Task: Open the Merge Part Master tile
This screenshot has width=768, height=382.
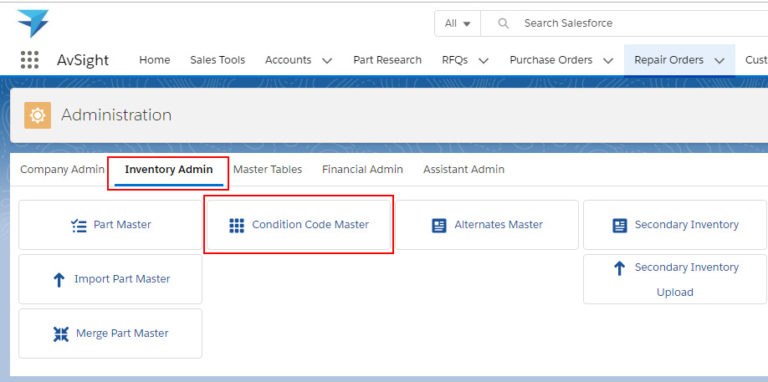Action: [110, 334]
